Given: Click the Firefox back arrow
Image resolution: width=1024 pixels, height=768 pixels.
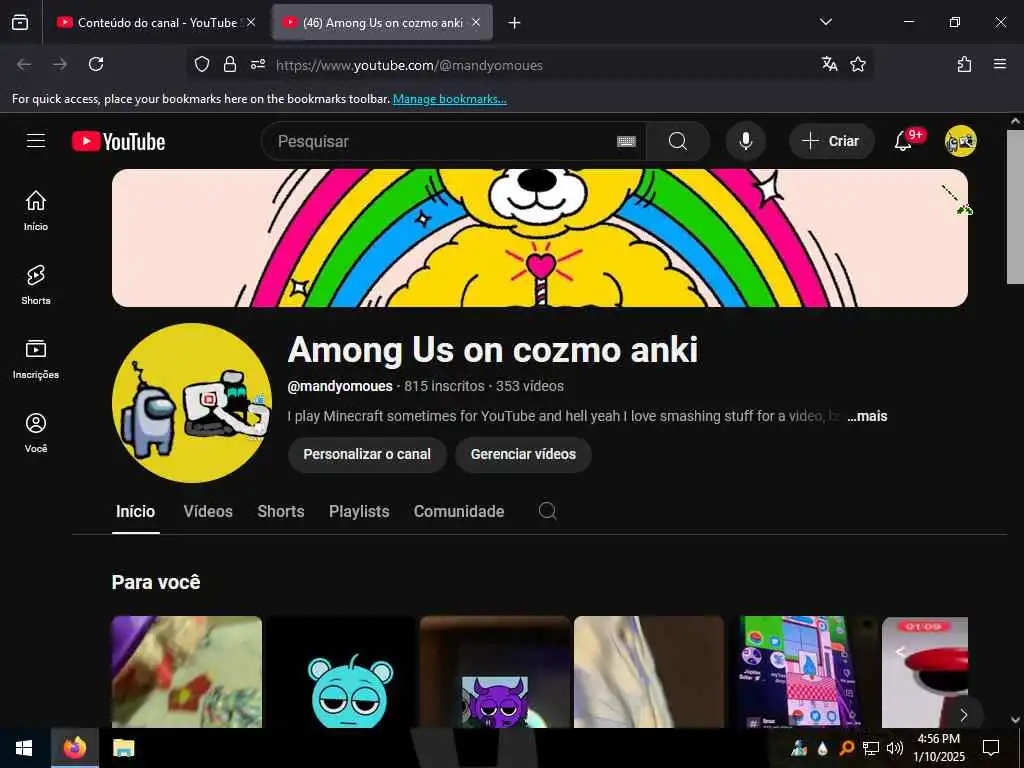Looking at the screenshot, I should coord(24,64).
